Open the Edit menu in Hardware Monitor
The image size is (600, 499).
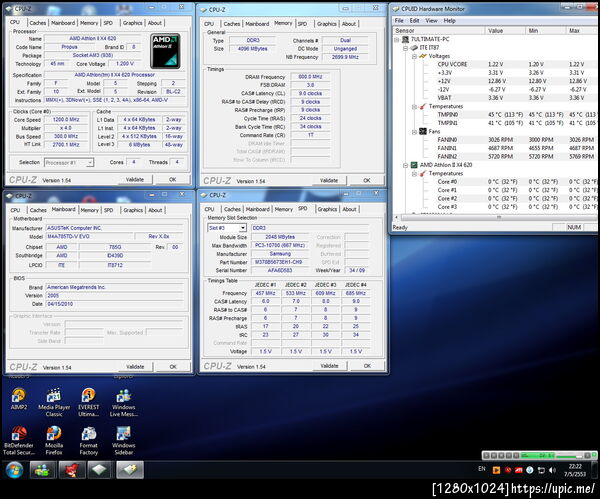click(414, 21)
